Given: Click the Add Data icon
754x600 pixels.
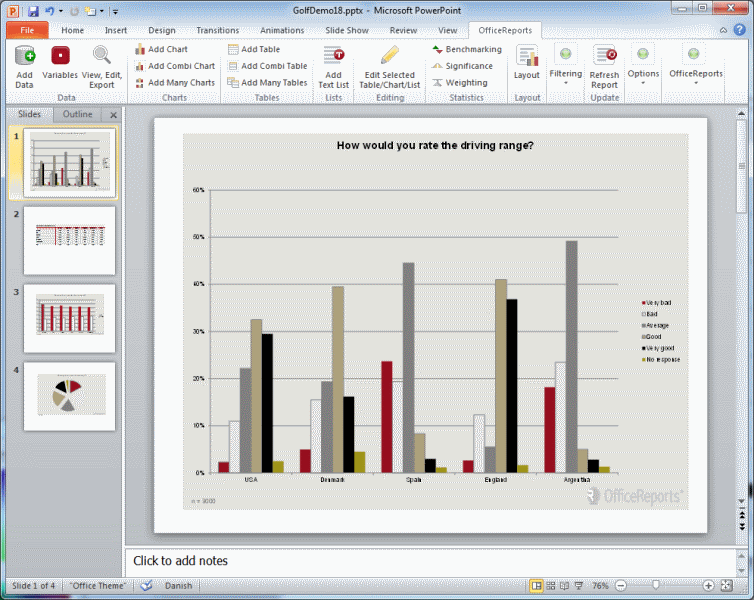Looking at the screenshot, I should tap(25, 56).
